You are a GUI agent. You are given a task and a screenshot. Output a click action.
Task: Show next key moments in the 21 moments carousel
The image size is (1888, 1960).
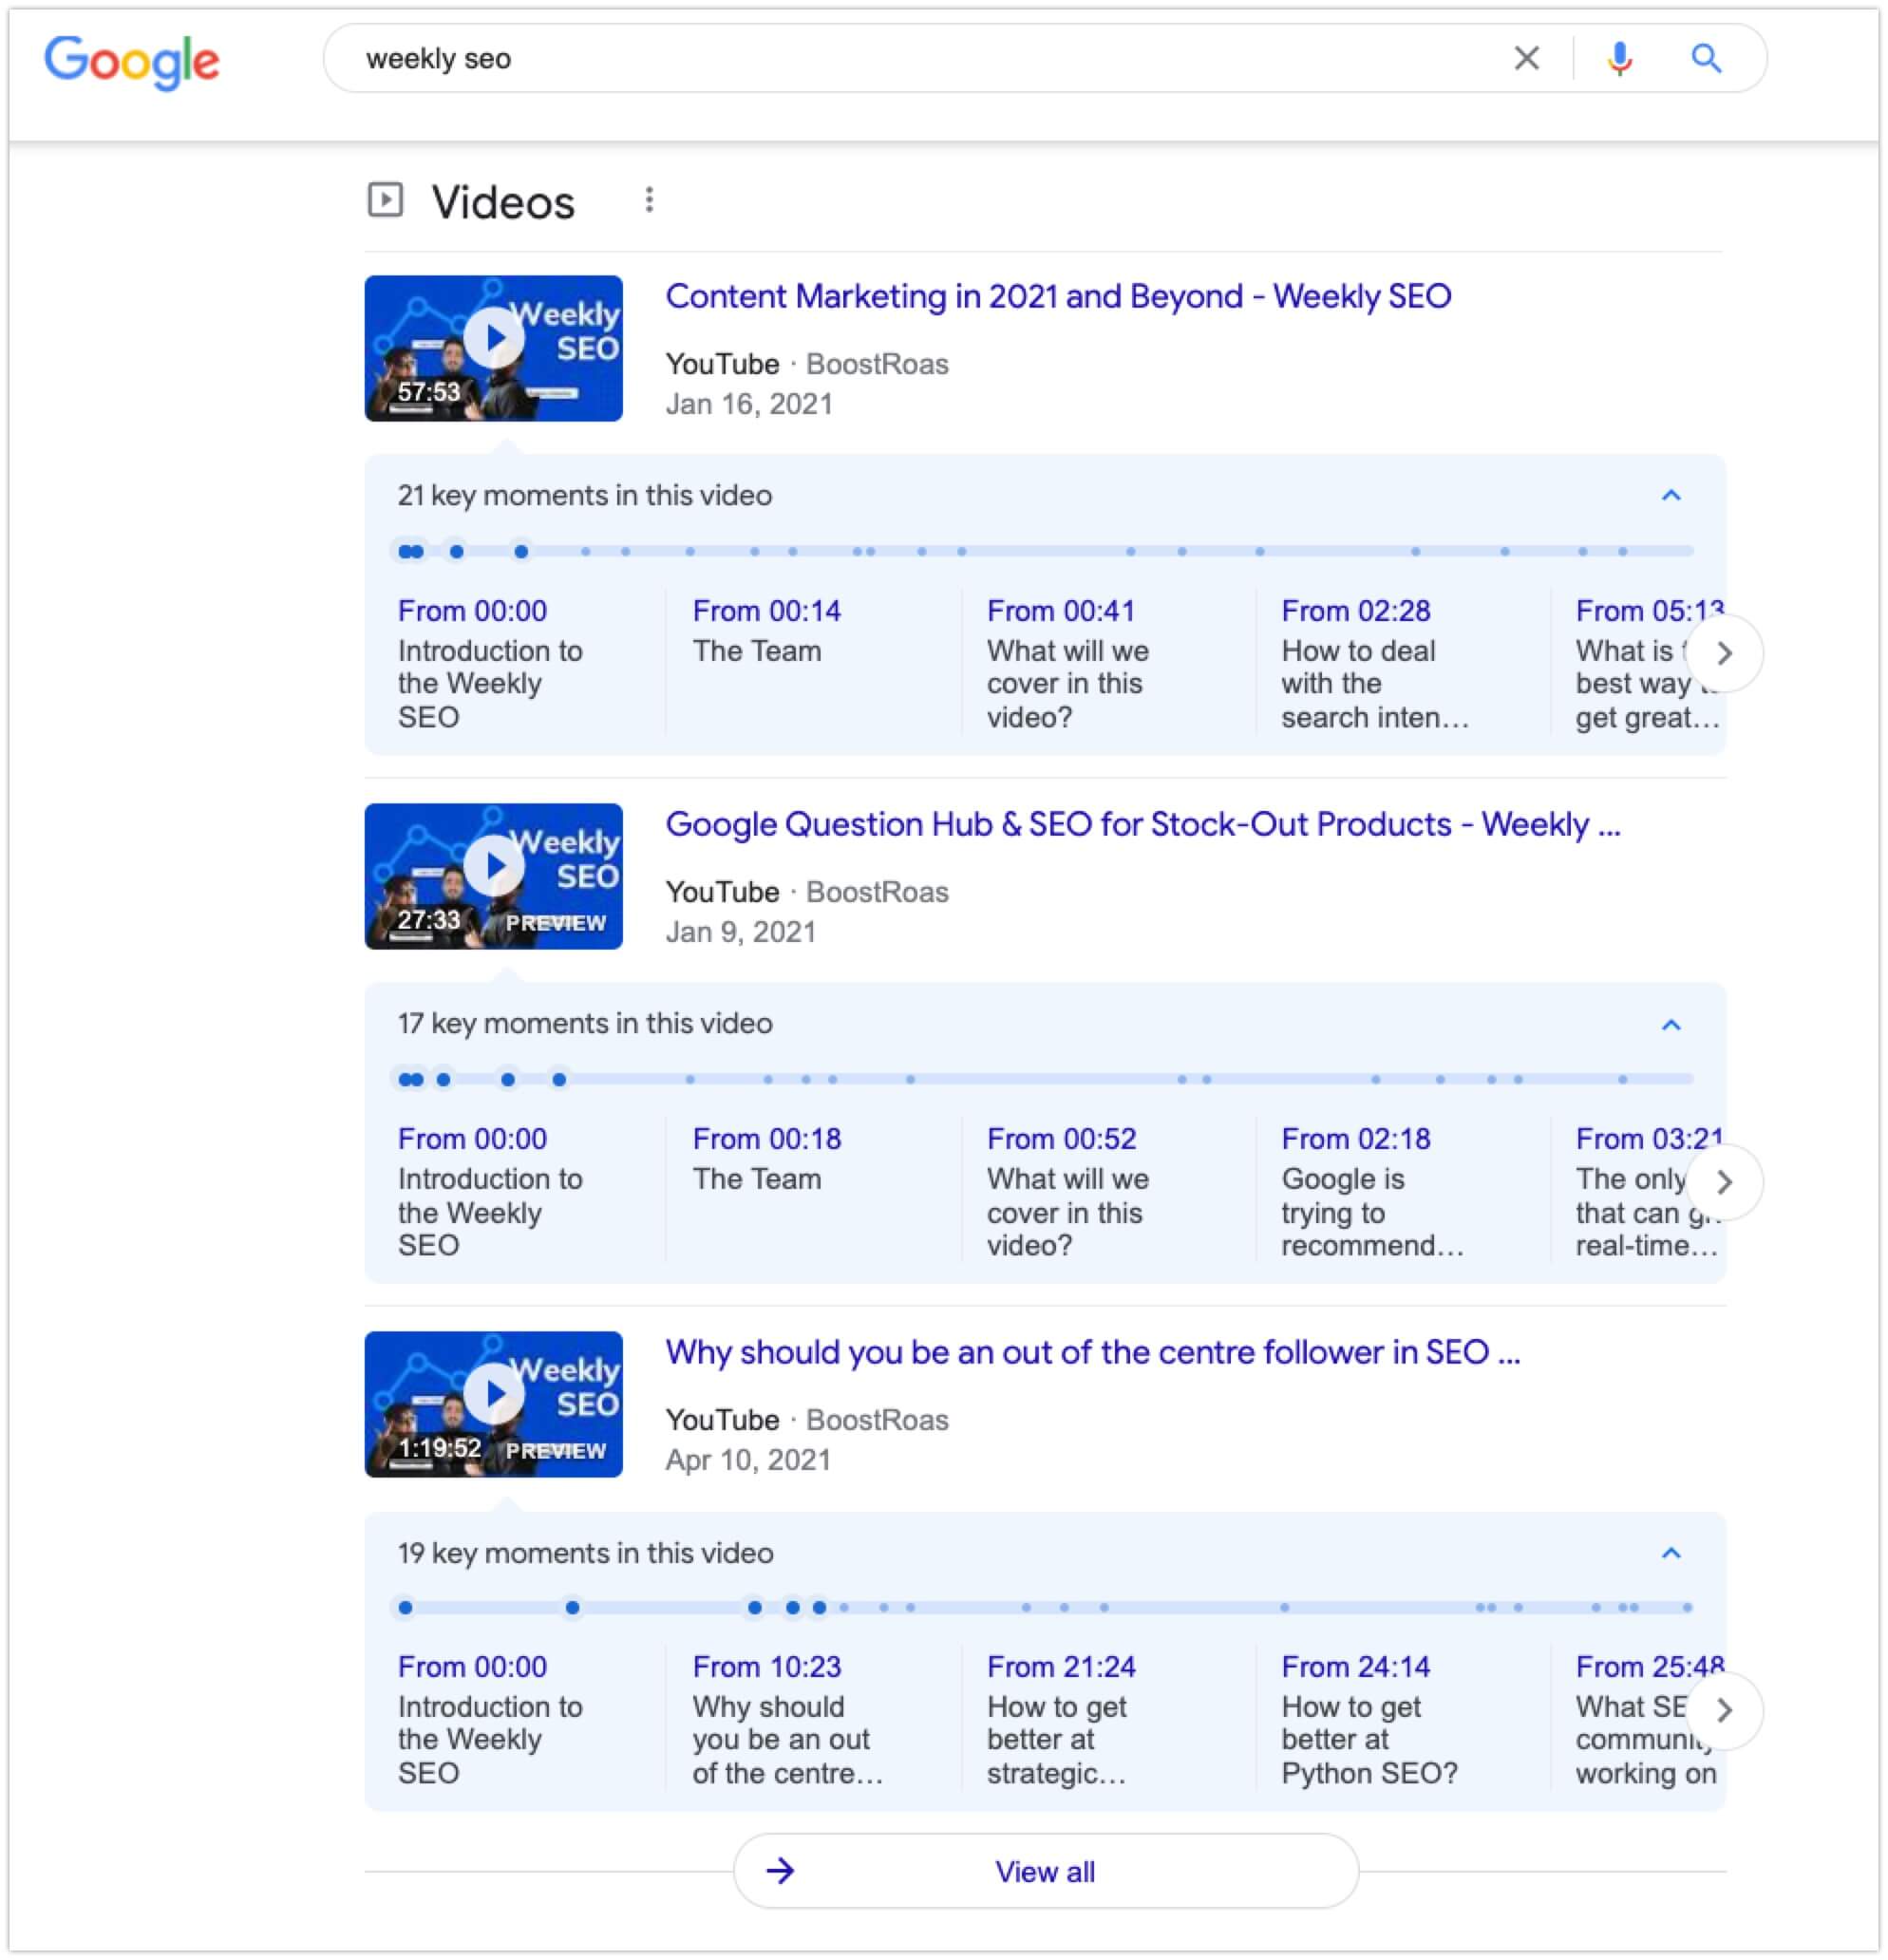(1724, 654)
